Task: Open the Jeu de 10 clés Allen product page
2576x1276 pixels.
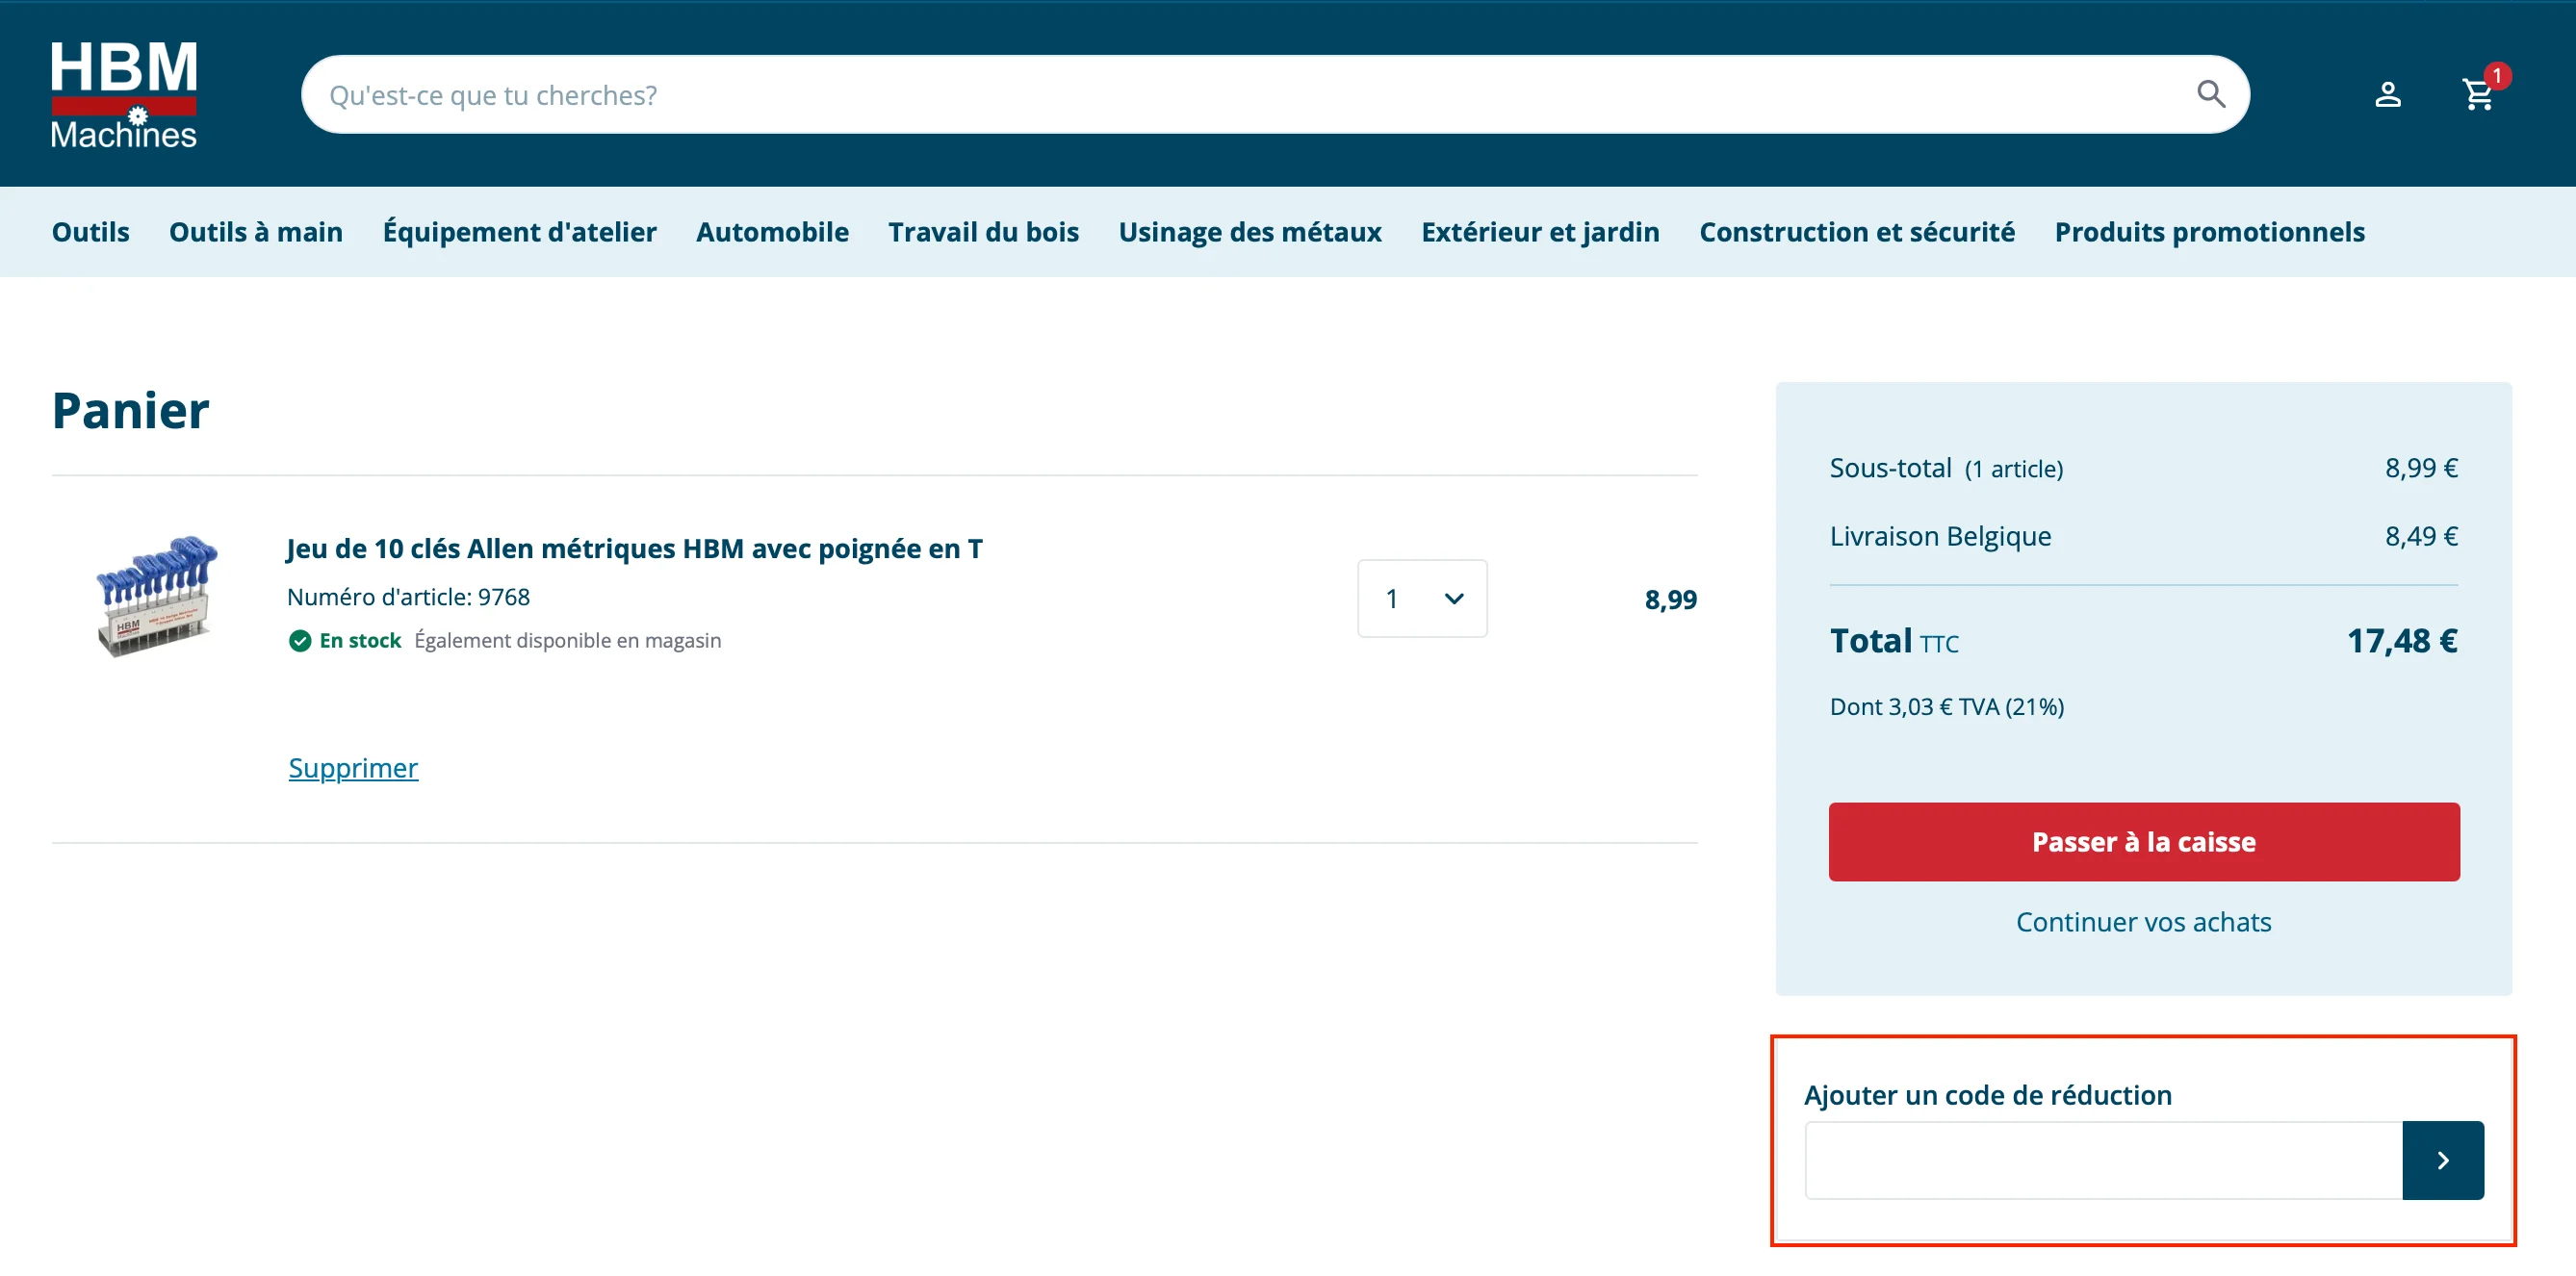Action: coord(634,548)
